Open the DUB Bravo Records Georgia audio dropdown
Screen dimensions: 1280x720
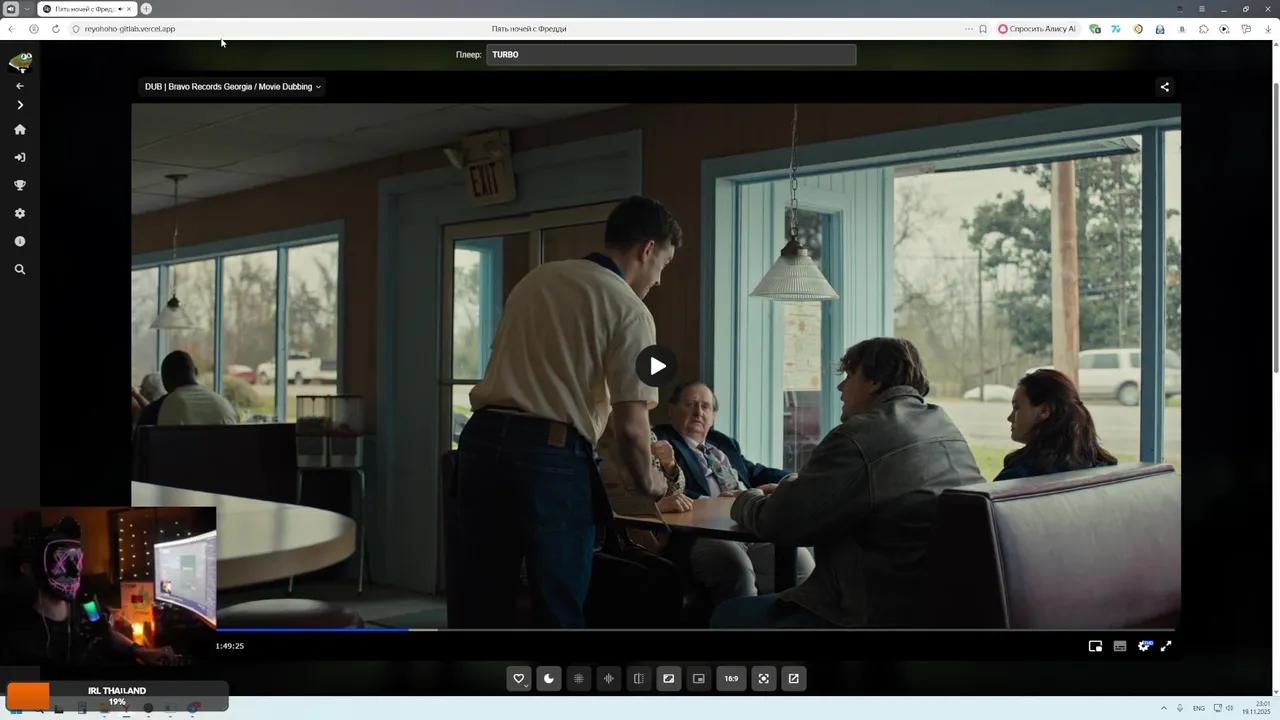pos(232,87)
